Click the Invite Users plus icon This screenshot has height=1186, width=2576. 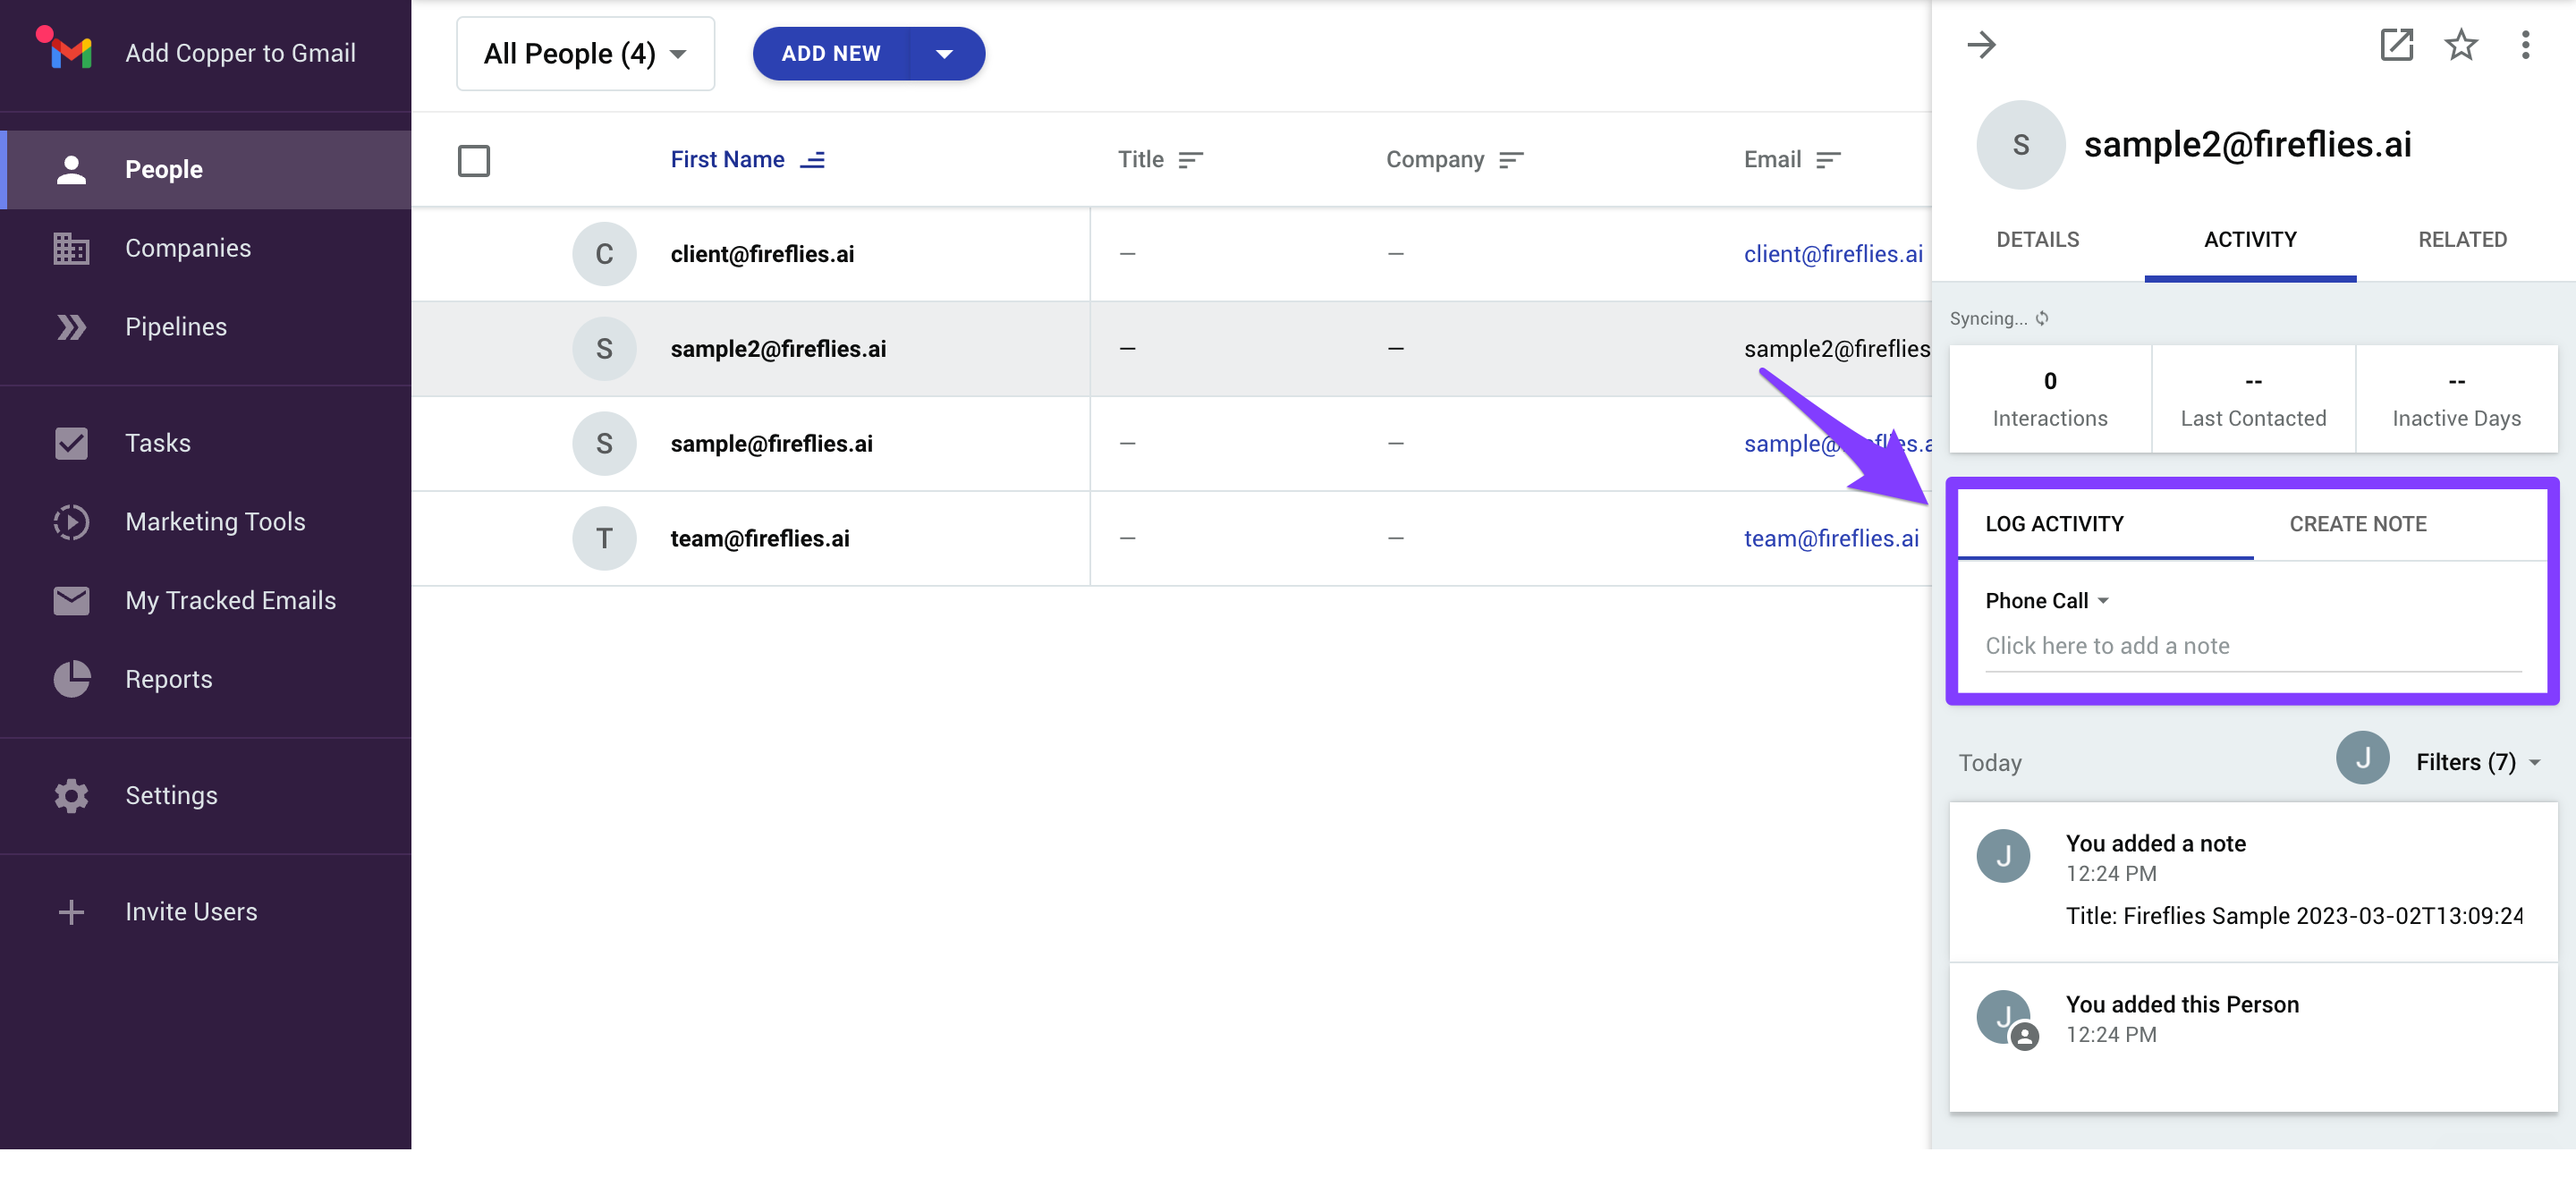point(71,912)
